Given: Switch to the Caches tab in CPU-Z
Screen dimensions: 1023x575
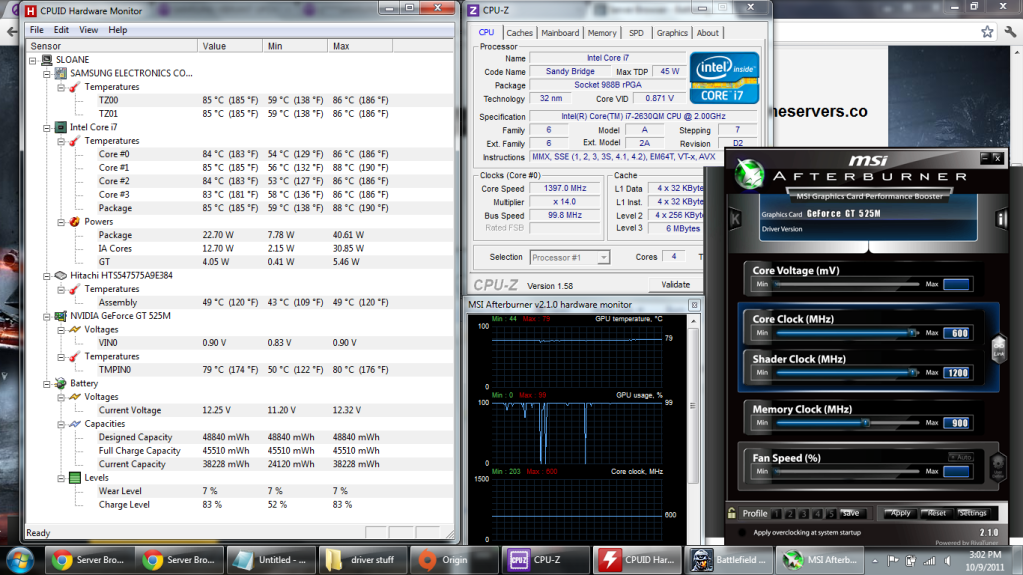Looking at the screenshot, I should [519, 33].
